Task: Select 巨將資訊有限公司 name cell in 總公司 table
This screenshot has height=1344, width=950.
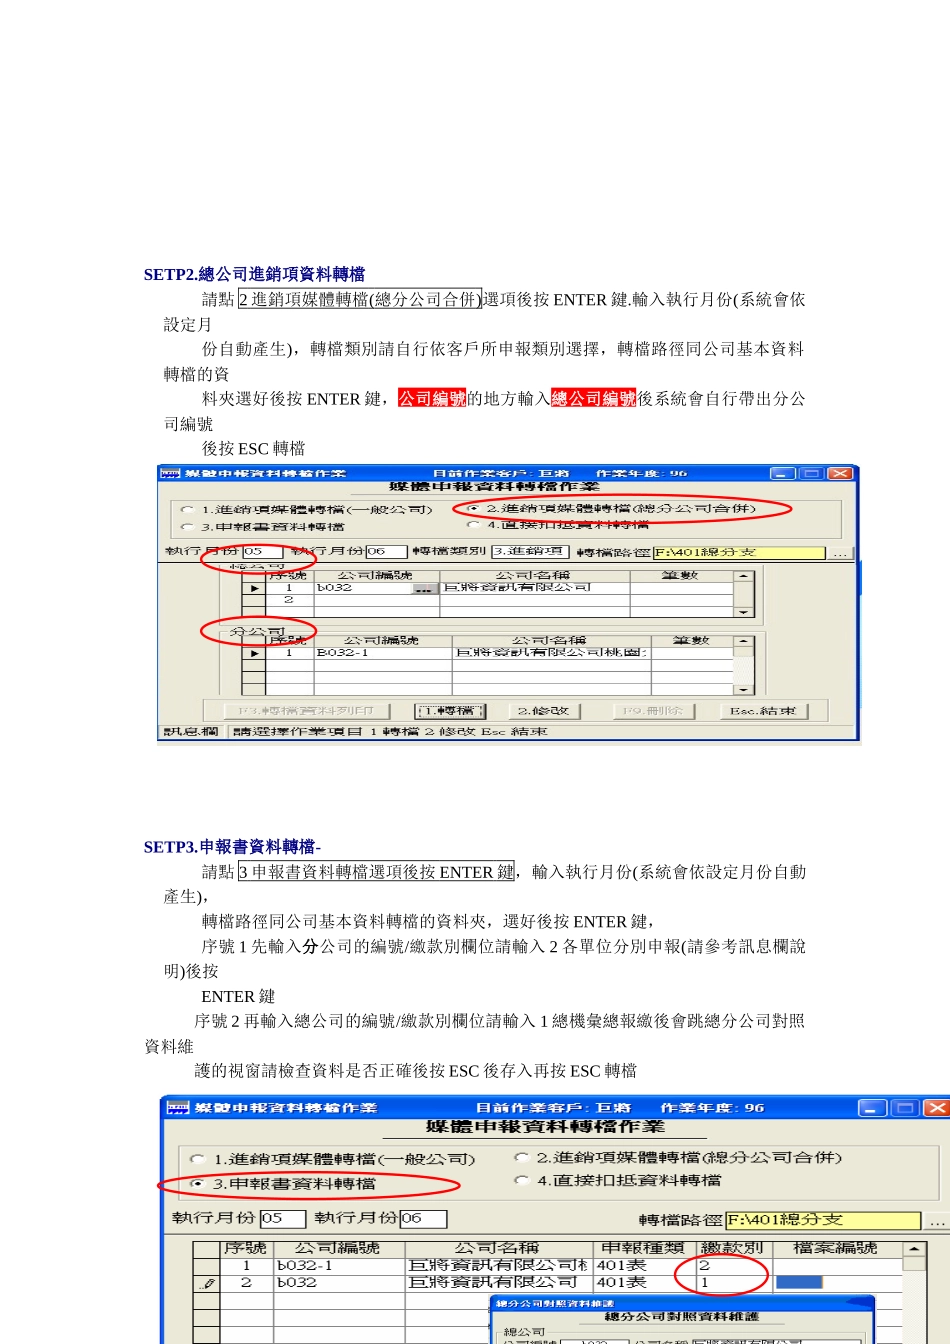Action: 535,588
